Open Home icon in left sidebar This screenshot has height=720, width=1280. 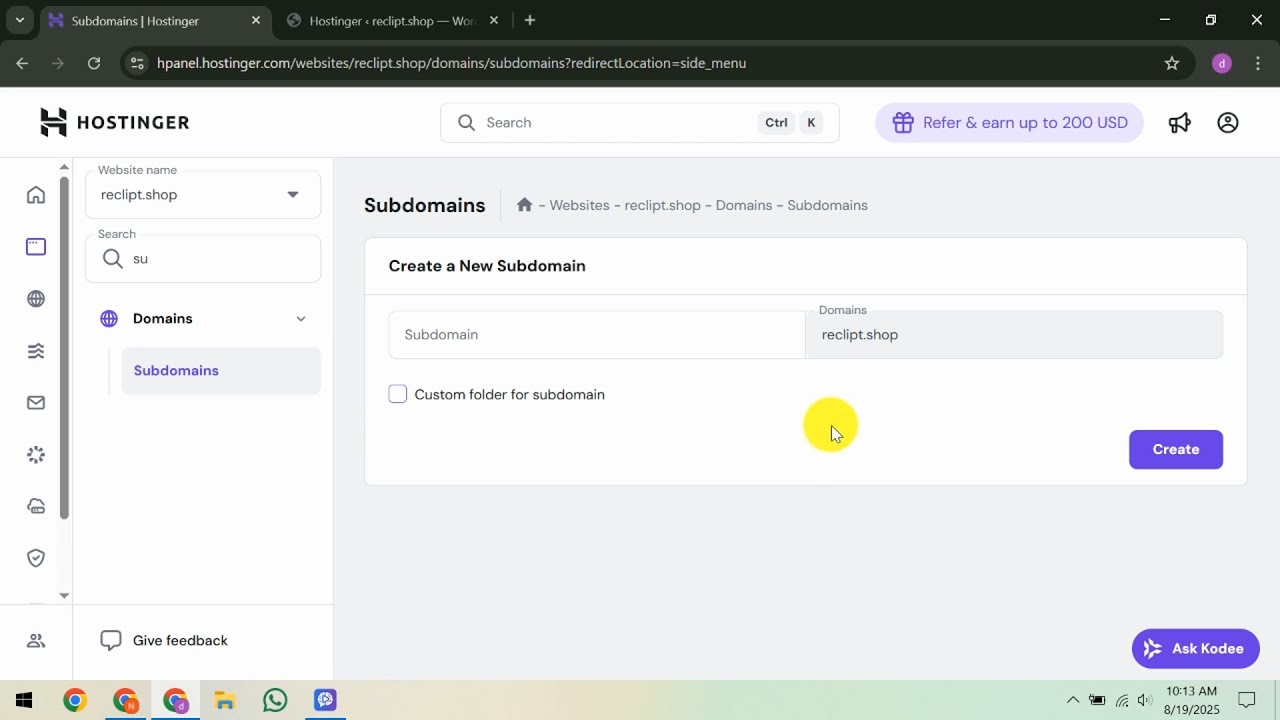click(36, 195)
